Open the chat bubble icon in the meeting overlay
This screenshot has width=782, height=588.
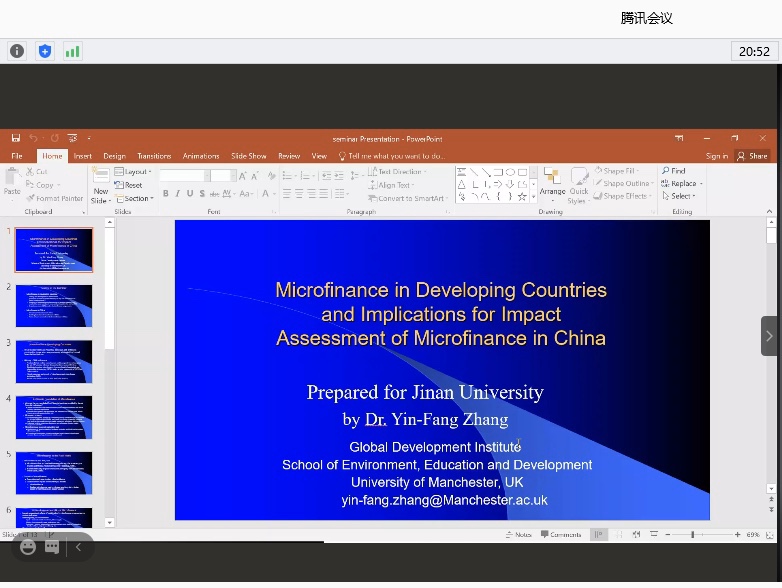click(x=52, y=547)
